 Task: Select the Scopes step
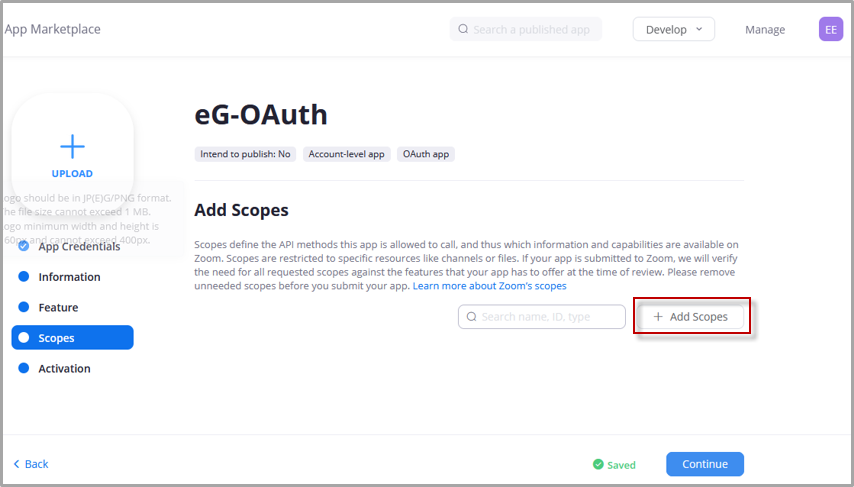pyautogui.click(x=72, y=338)
